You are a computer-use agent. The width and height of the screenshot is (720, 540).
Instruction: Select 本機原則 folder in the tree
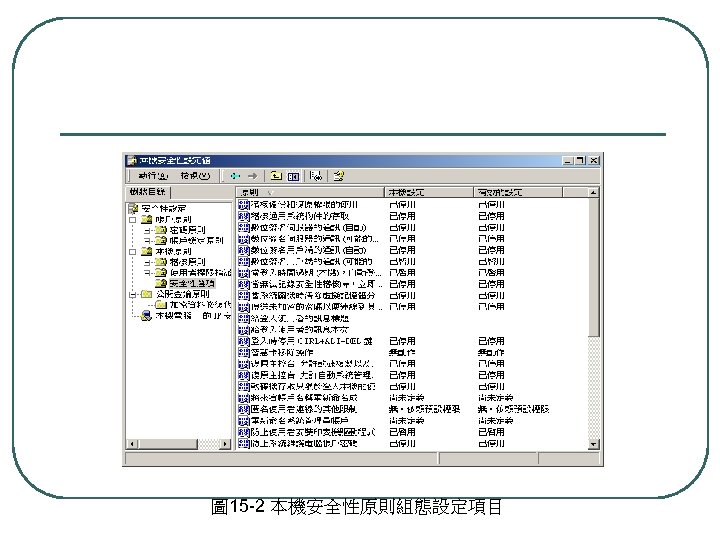(x=173, y=252)
